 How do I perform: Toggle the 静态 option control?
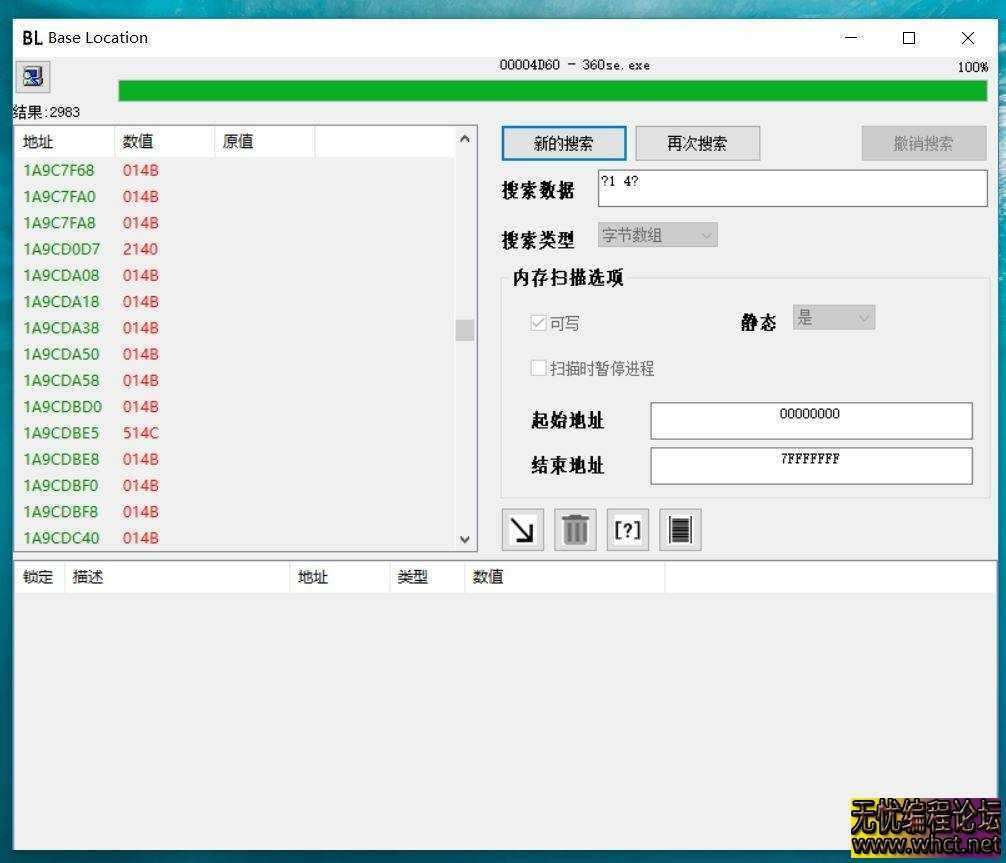click(x=834, y=317)
